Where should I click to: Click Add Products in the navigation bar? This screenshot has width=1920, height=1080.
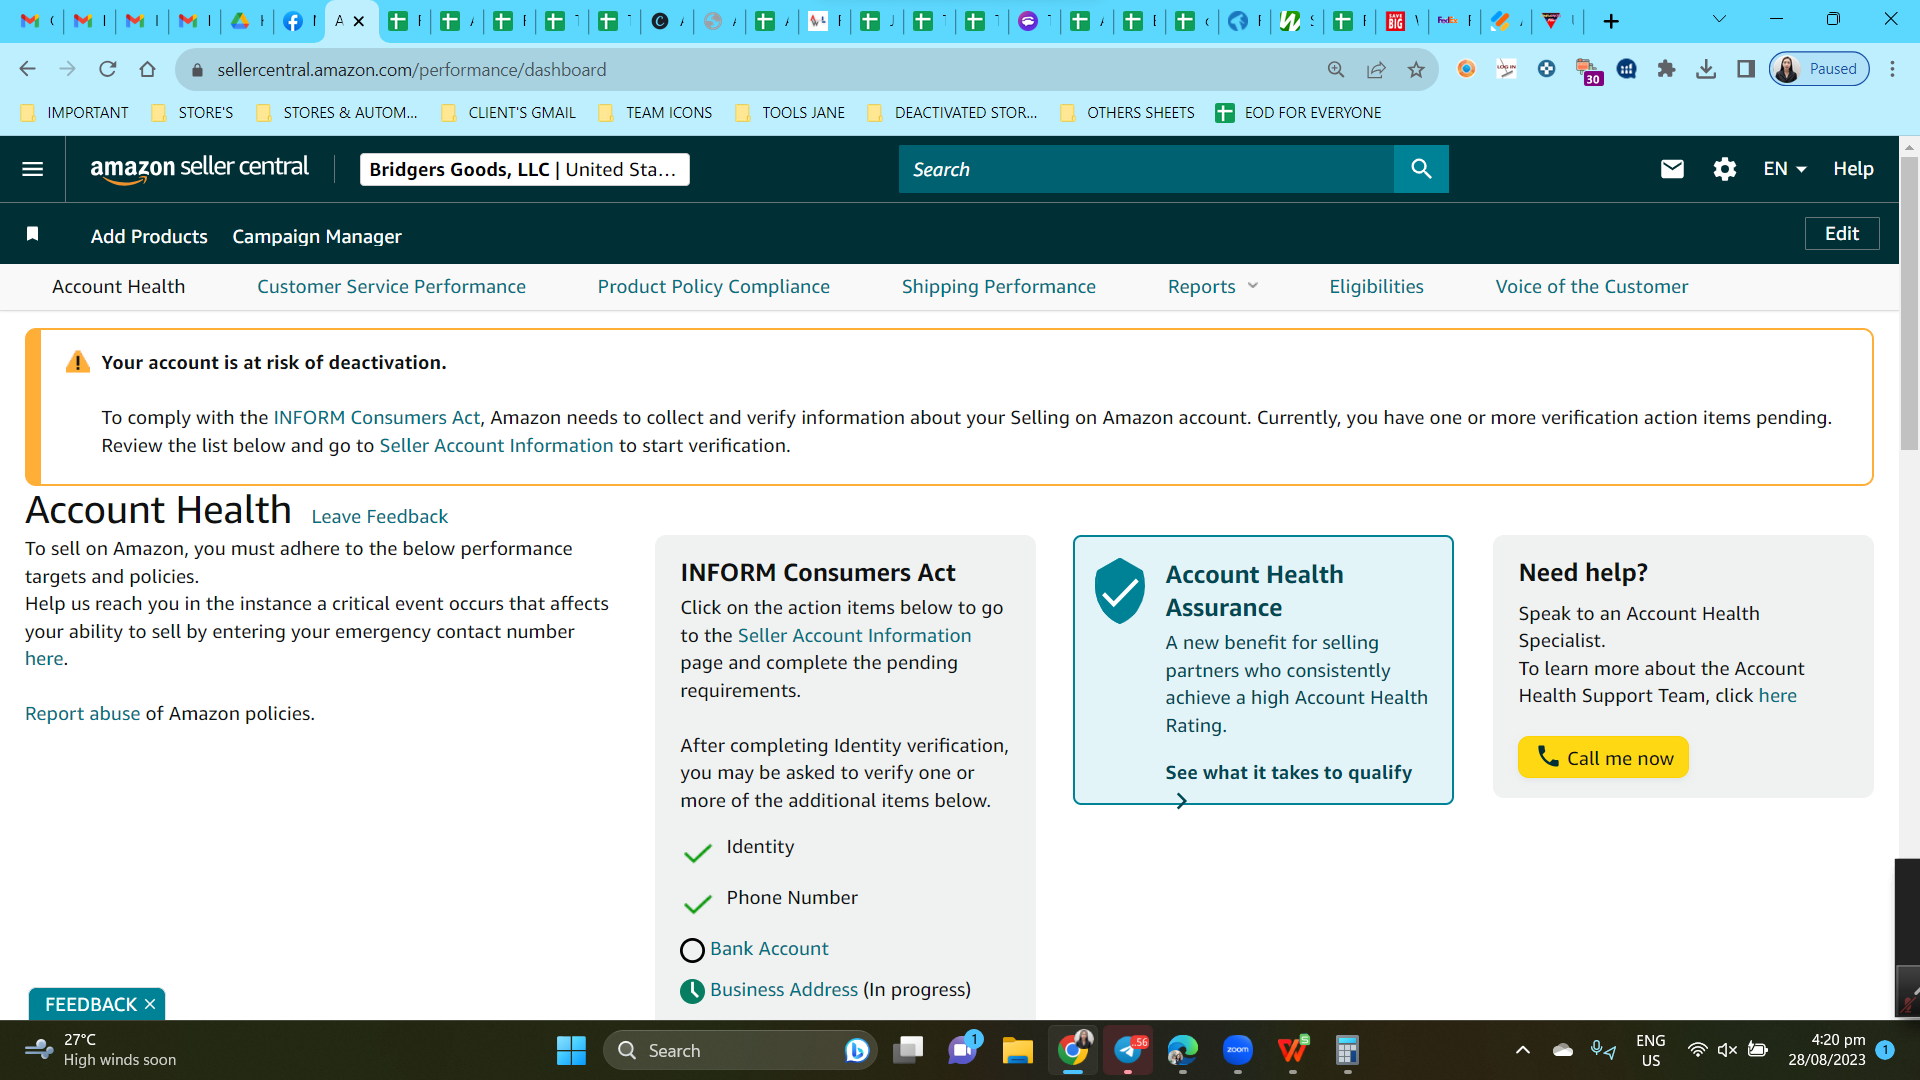point(149,236)
